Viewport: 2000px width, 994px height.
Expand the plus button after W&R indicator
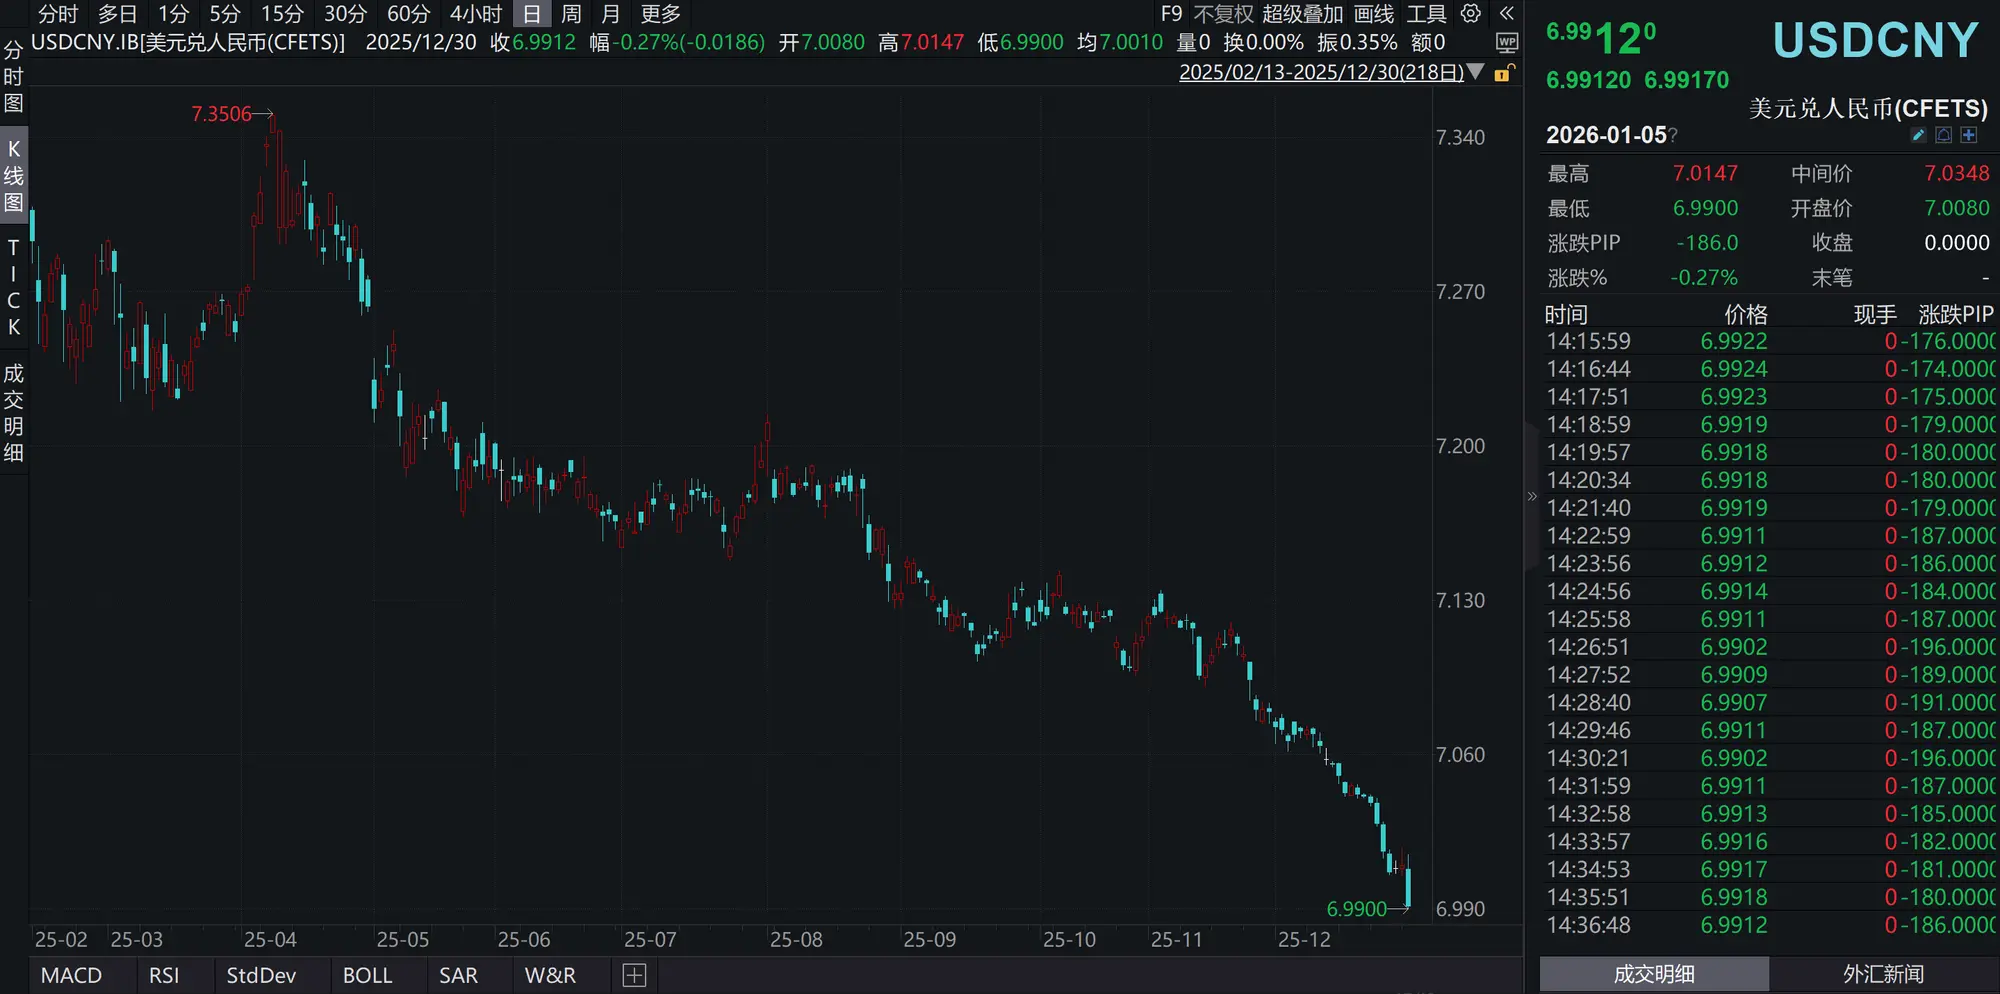tap(634, 974)
